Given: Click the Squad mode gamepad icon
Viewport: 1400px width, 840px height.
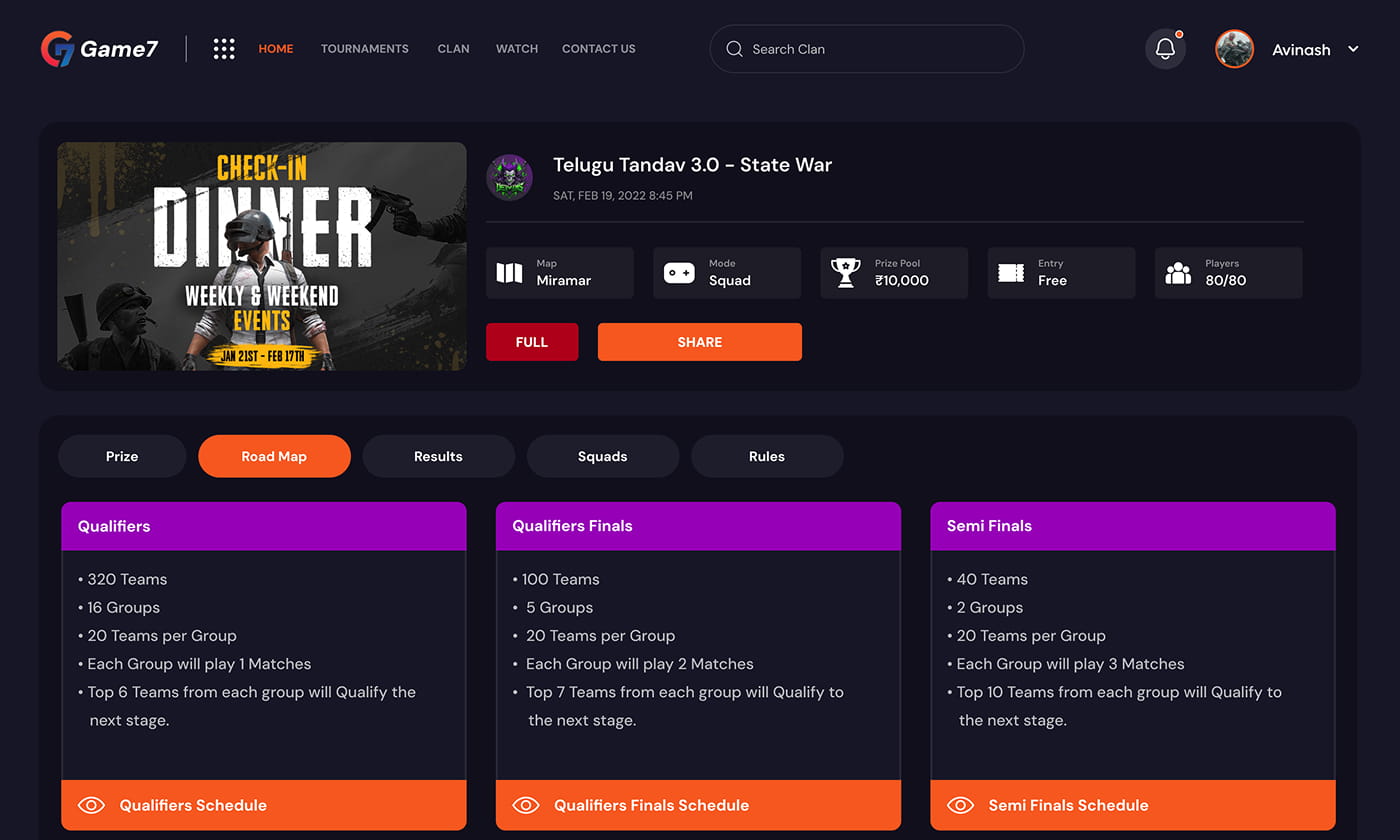Looking at the screenshot, I should [679, 273].
